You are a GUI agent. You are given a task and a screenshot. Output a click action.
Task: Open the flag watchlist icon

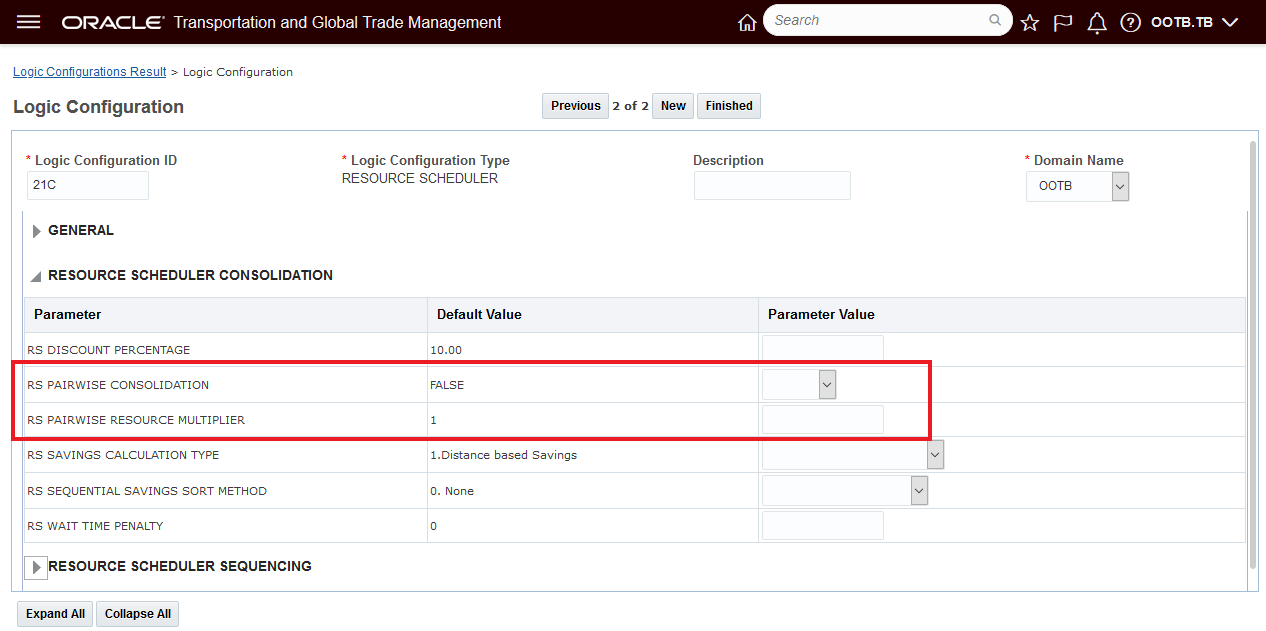click(1063, 22)
